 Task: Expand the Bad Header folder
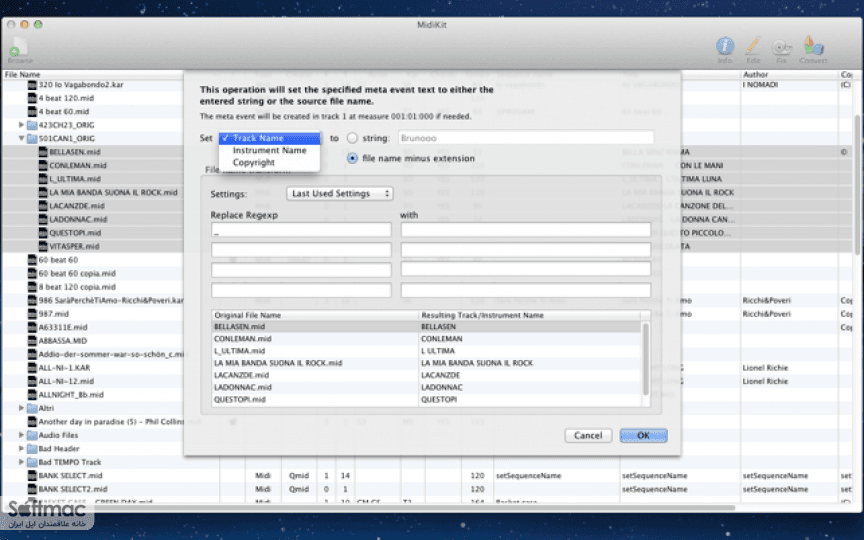(21, 449)
